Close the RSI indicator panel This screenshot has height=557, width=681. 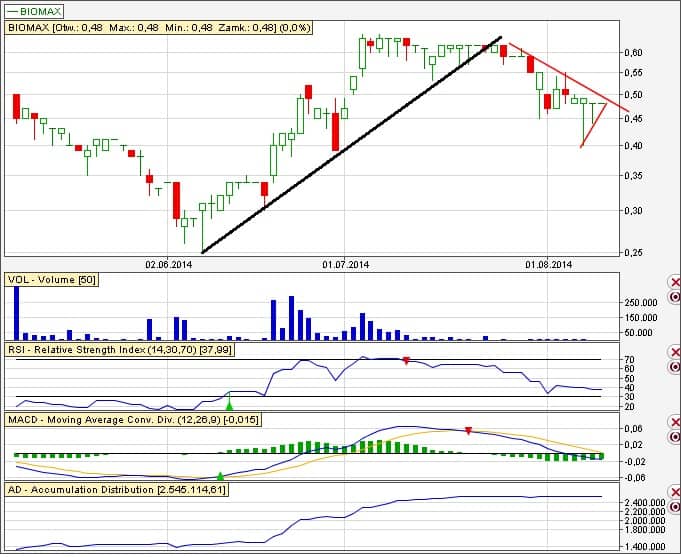click(x=674, y=353)
